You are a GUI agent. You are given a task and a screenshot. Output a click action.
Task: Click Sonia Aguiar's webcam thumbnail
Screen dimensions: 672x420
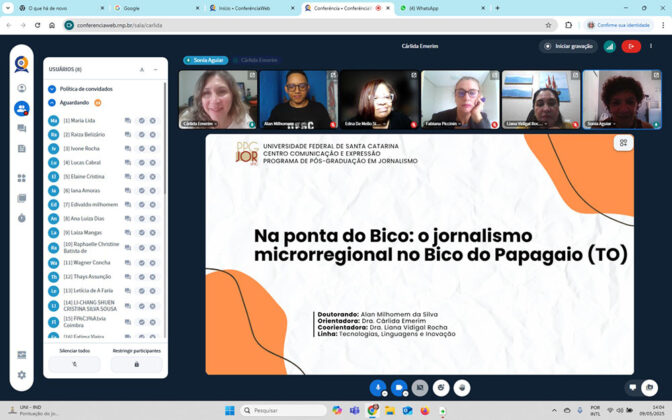tap(621, 99)
